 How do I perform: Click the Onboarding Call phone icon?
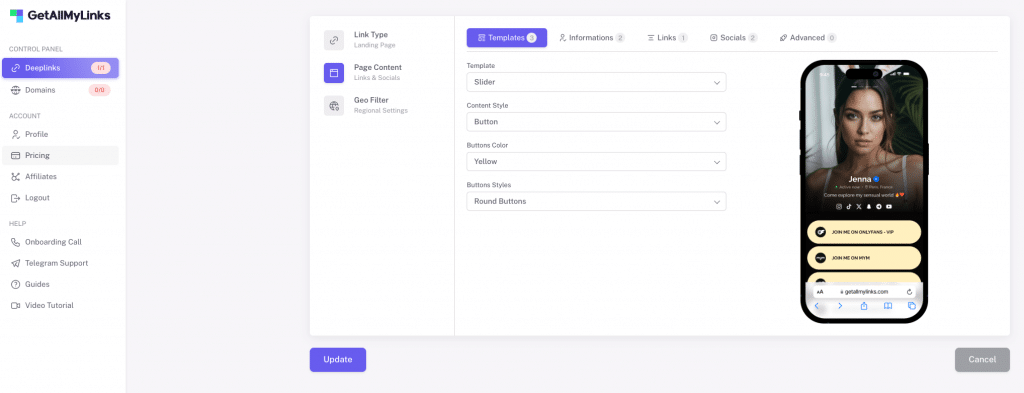(16, 242)
